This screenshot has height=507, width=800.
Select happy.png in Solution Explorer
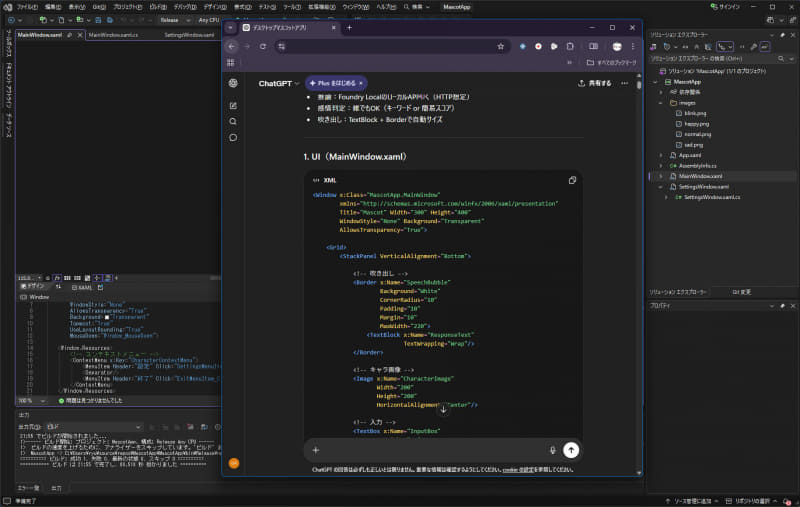(x=696, y=124)
